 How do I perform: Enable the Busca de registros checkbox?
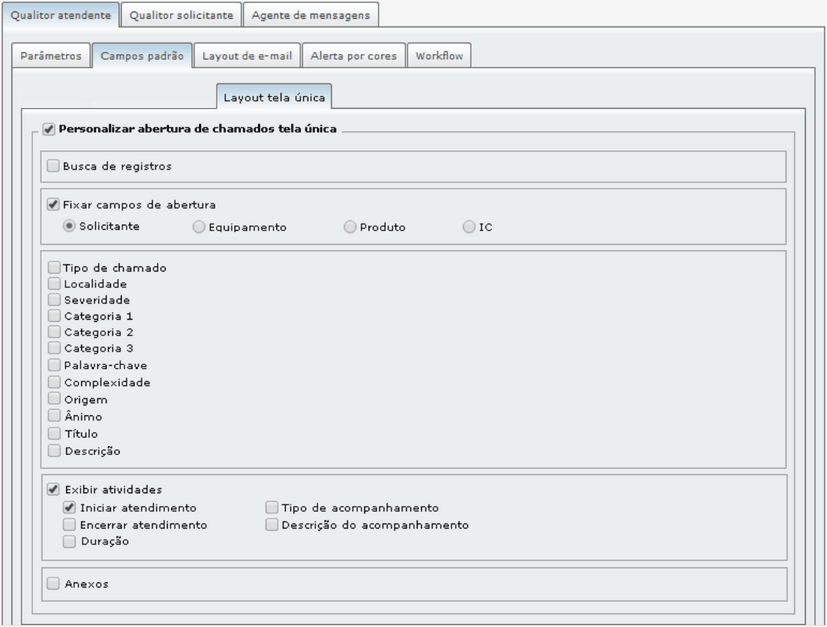pos(53,166)
